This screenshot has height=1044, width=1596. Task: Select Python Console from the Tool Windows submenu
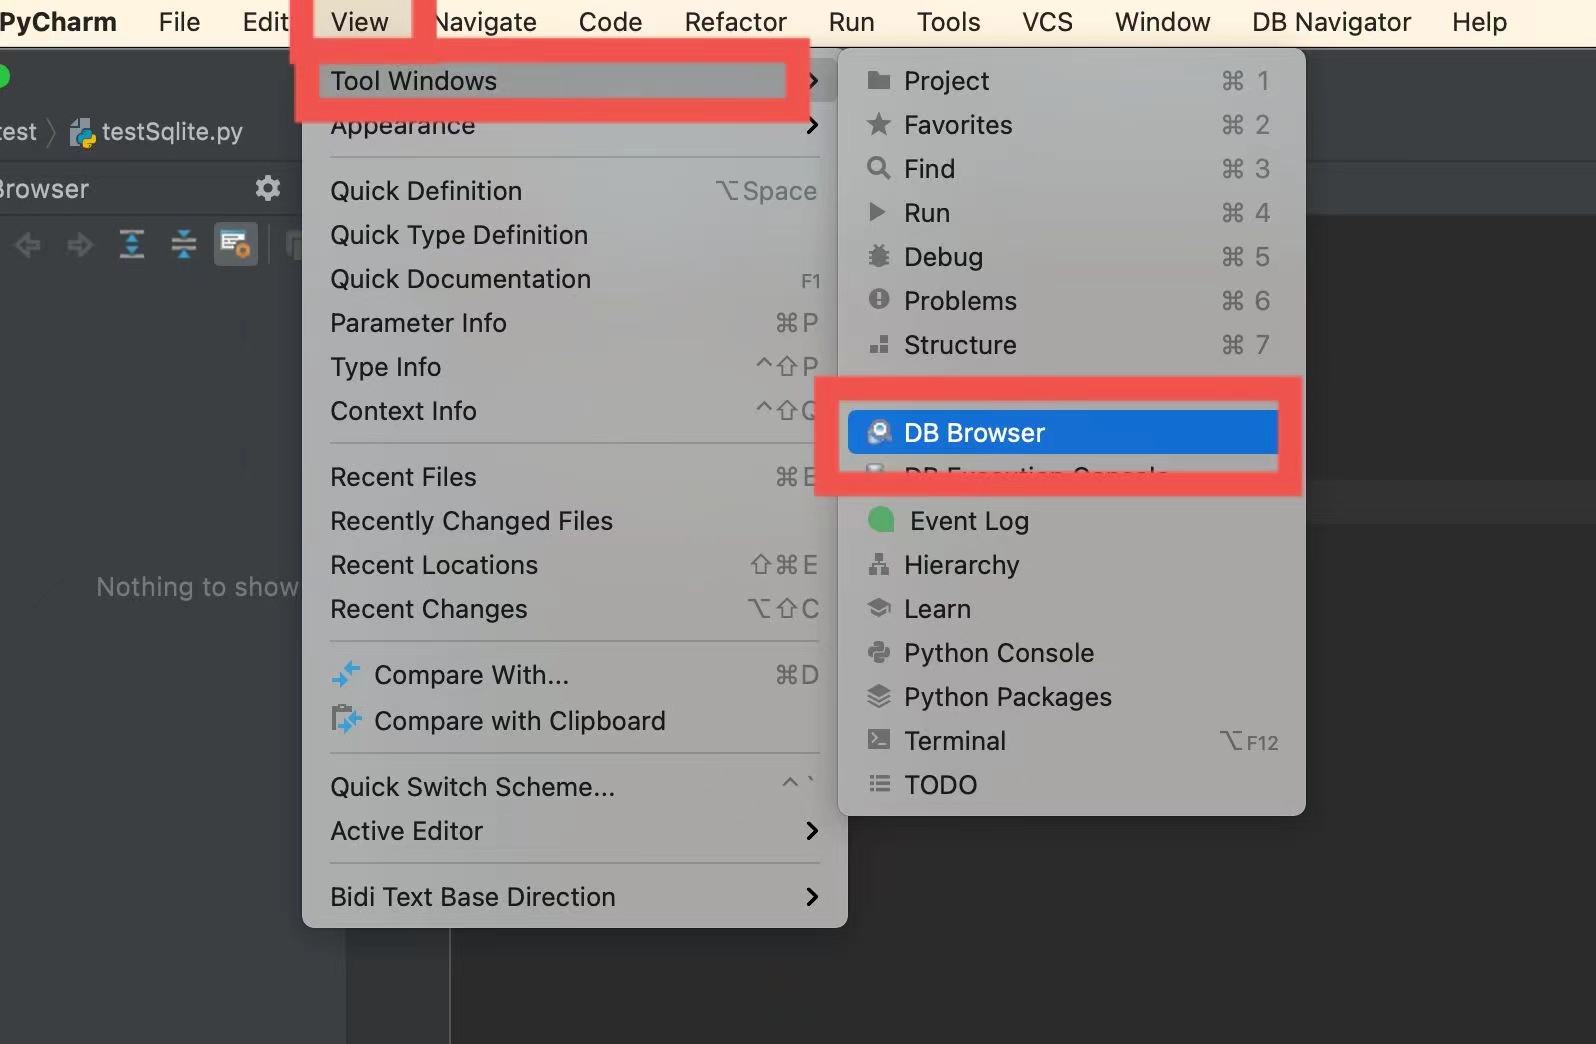(997, 652)
